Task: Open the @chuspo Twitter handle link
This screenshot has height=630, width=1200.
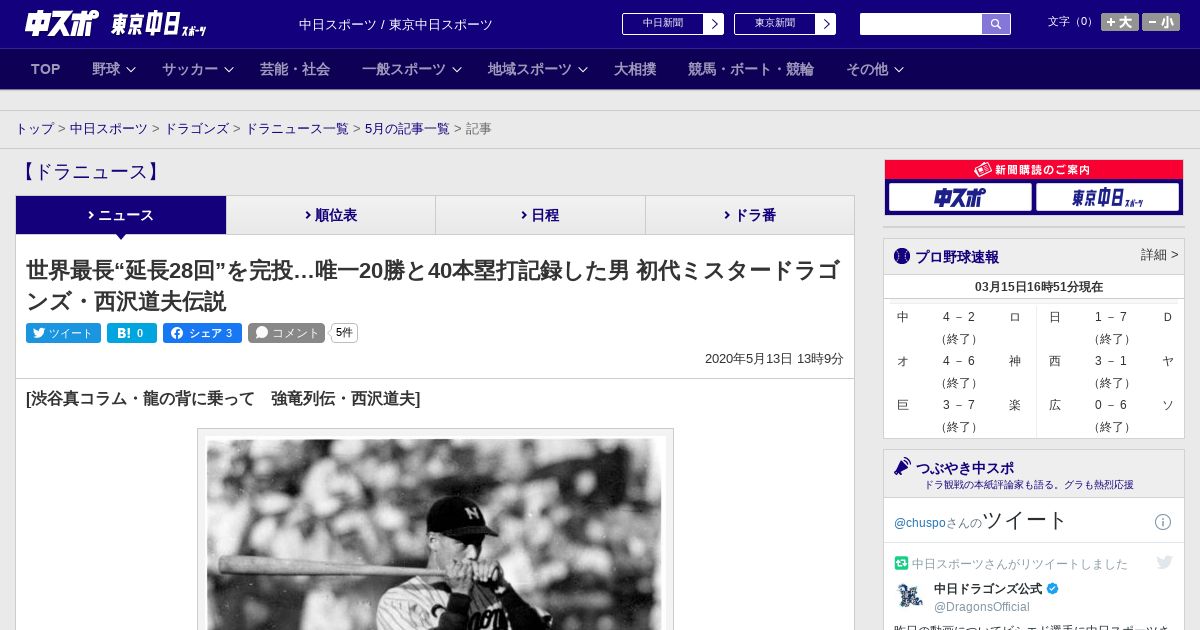Action: pyautogui.click(x=919, y=523)
